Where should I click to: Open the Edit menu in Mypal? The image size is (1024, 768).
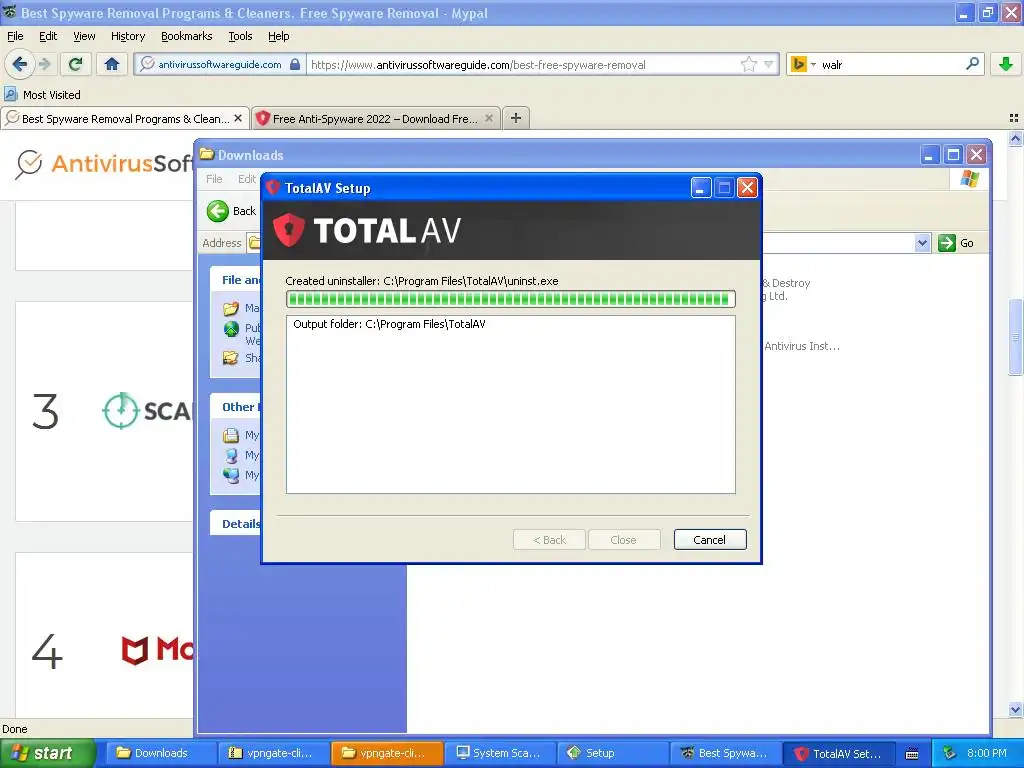coord(48,36)
